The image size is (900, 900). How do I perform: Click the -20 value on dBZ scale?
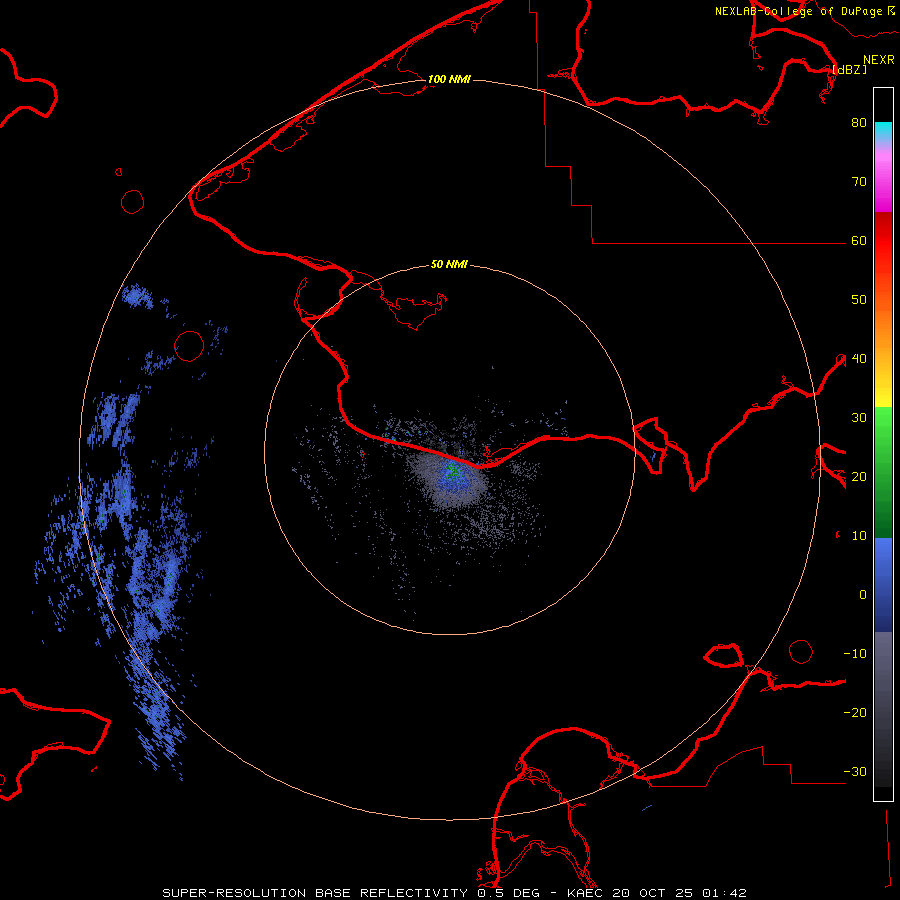pos(855,713)
